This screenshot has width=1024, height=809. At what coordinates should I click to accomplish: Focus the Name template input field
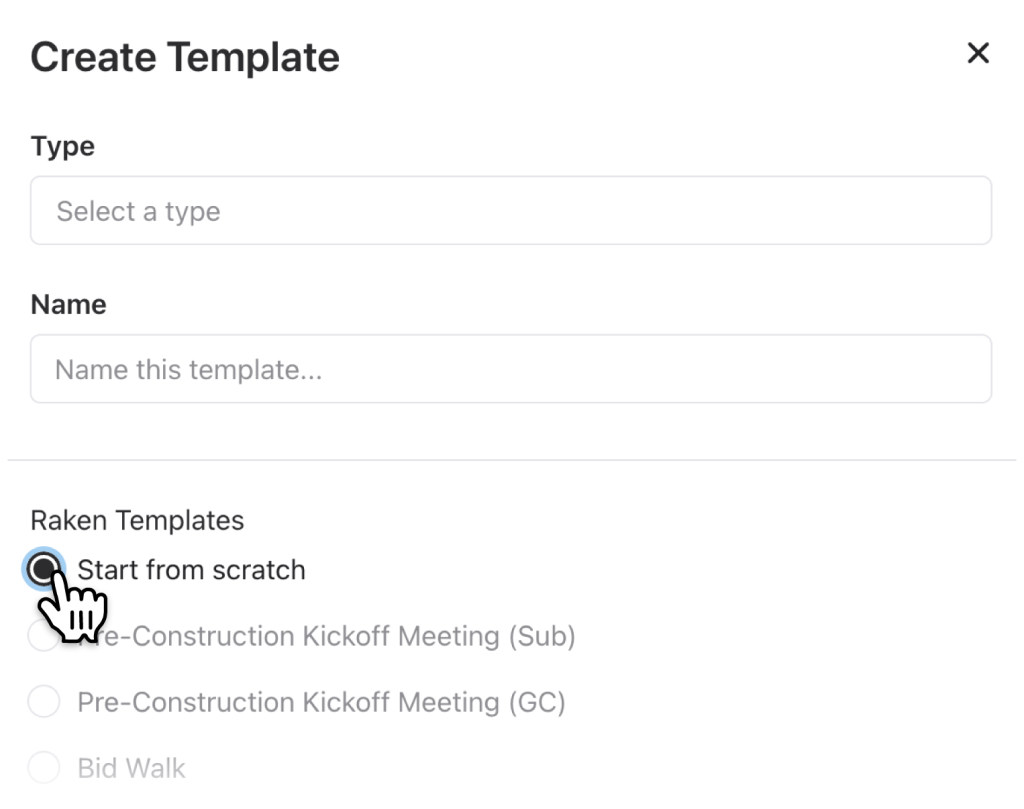510,369
